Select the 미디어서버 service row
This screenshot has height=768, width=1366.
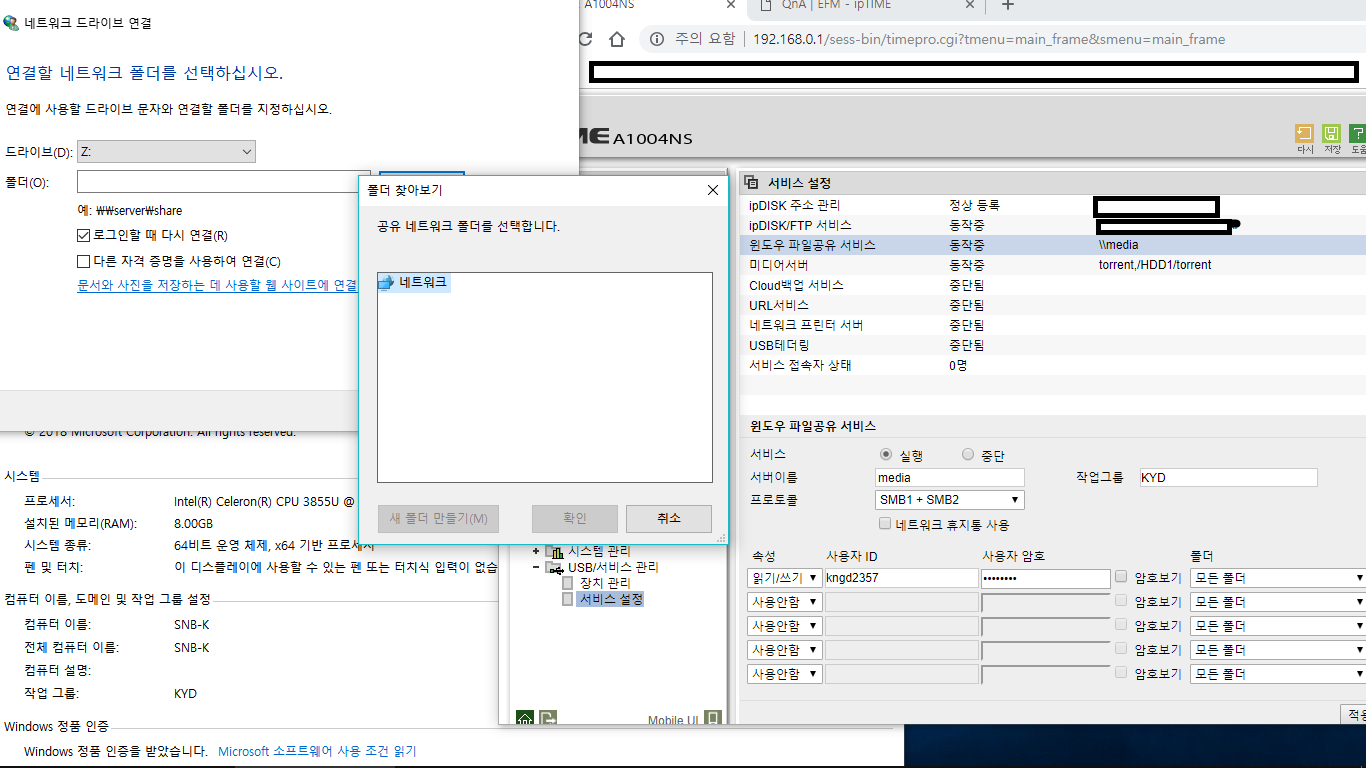tap(1053, 265)
